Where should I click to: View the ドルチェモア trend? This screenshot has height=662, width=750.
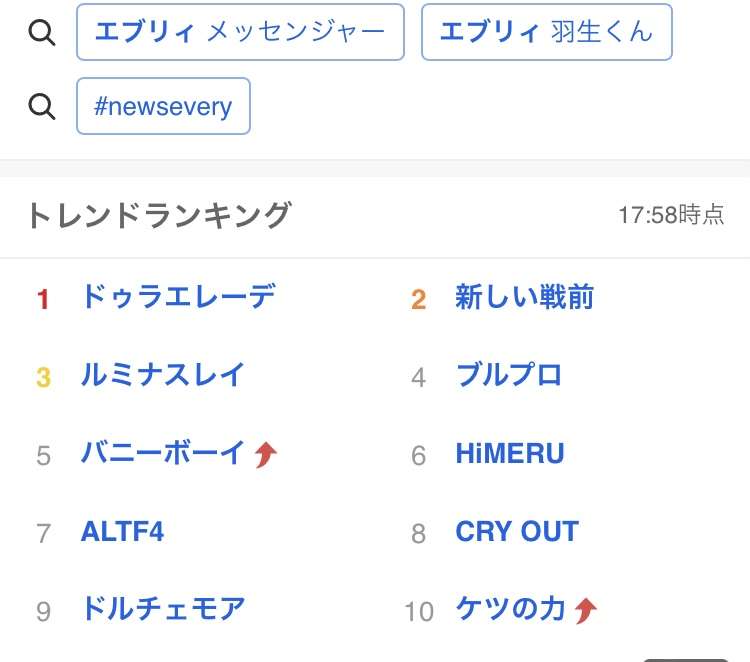click(163, 609)
